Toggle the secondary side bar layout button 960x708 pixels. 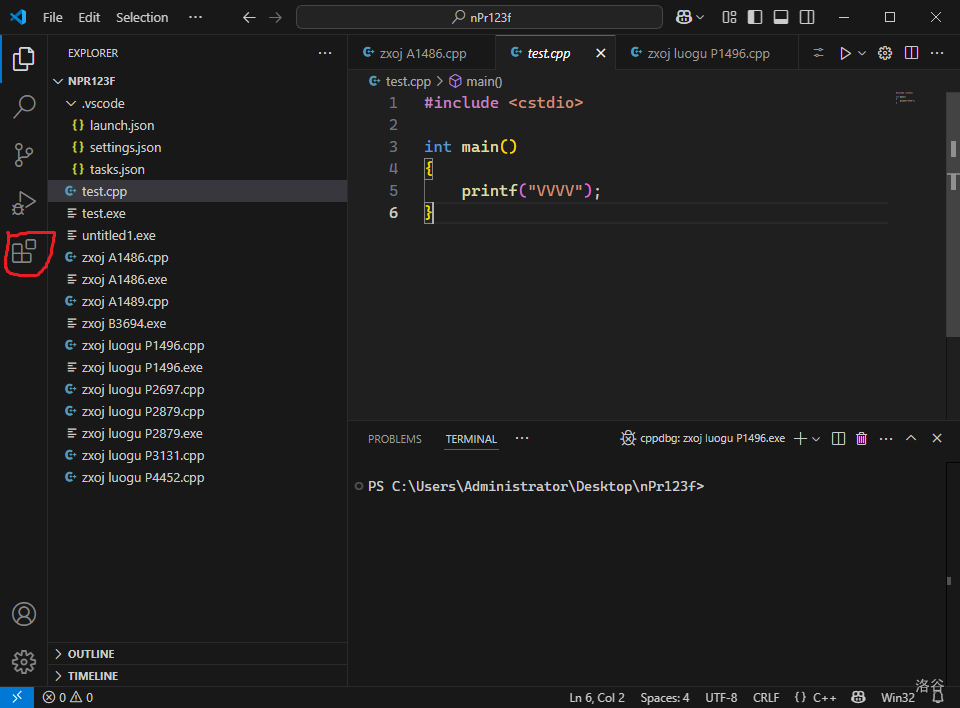(x=806, y=17)
